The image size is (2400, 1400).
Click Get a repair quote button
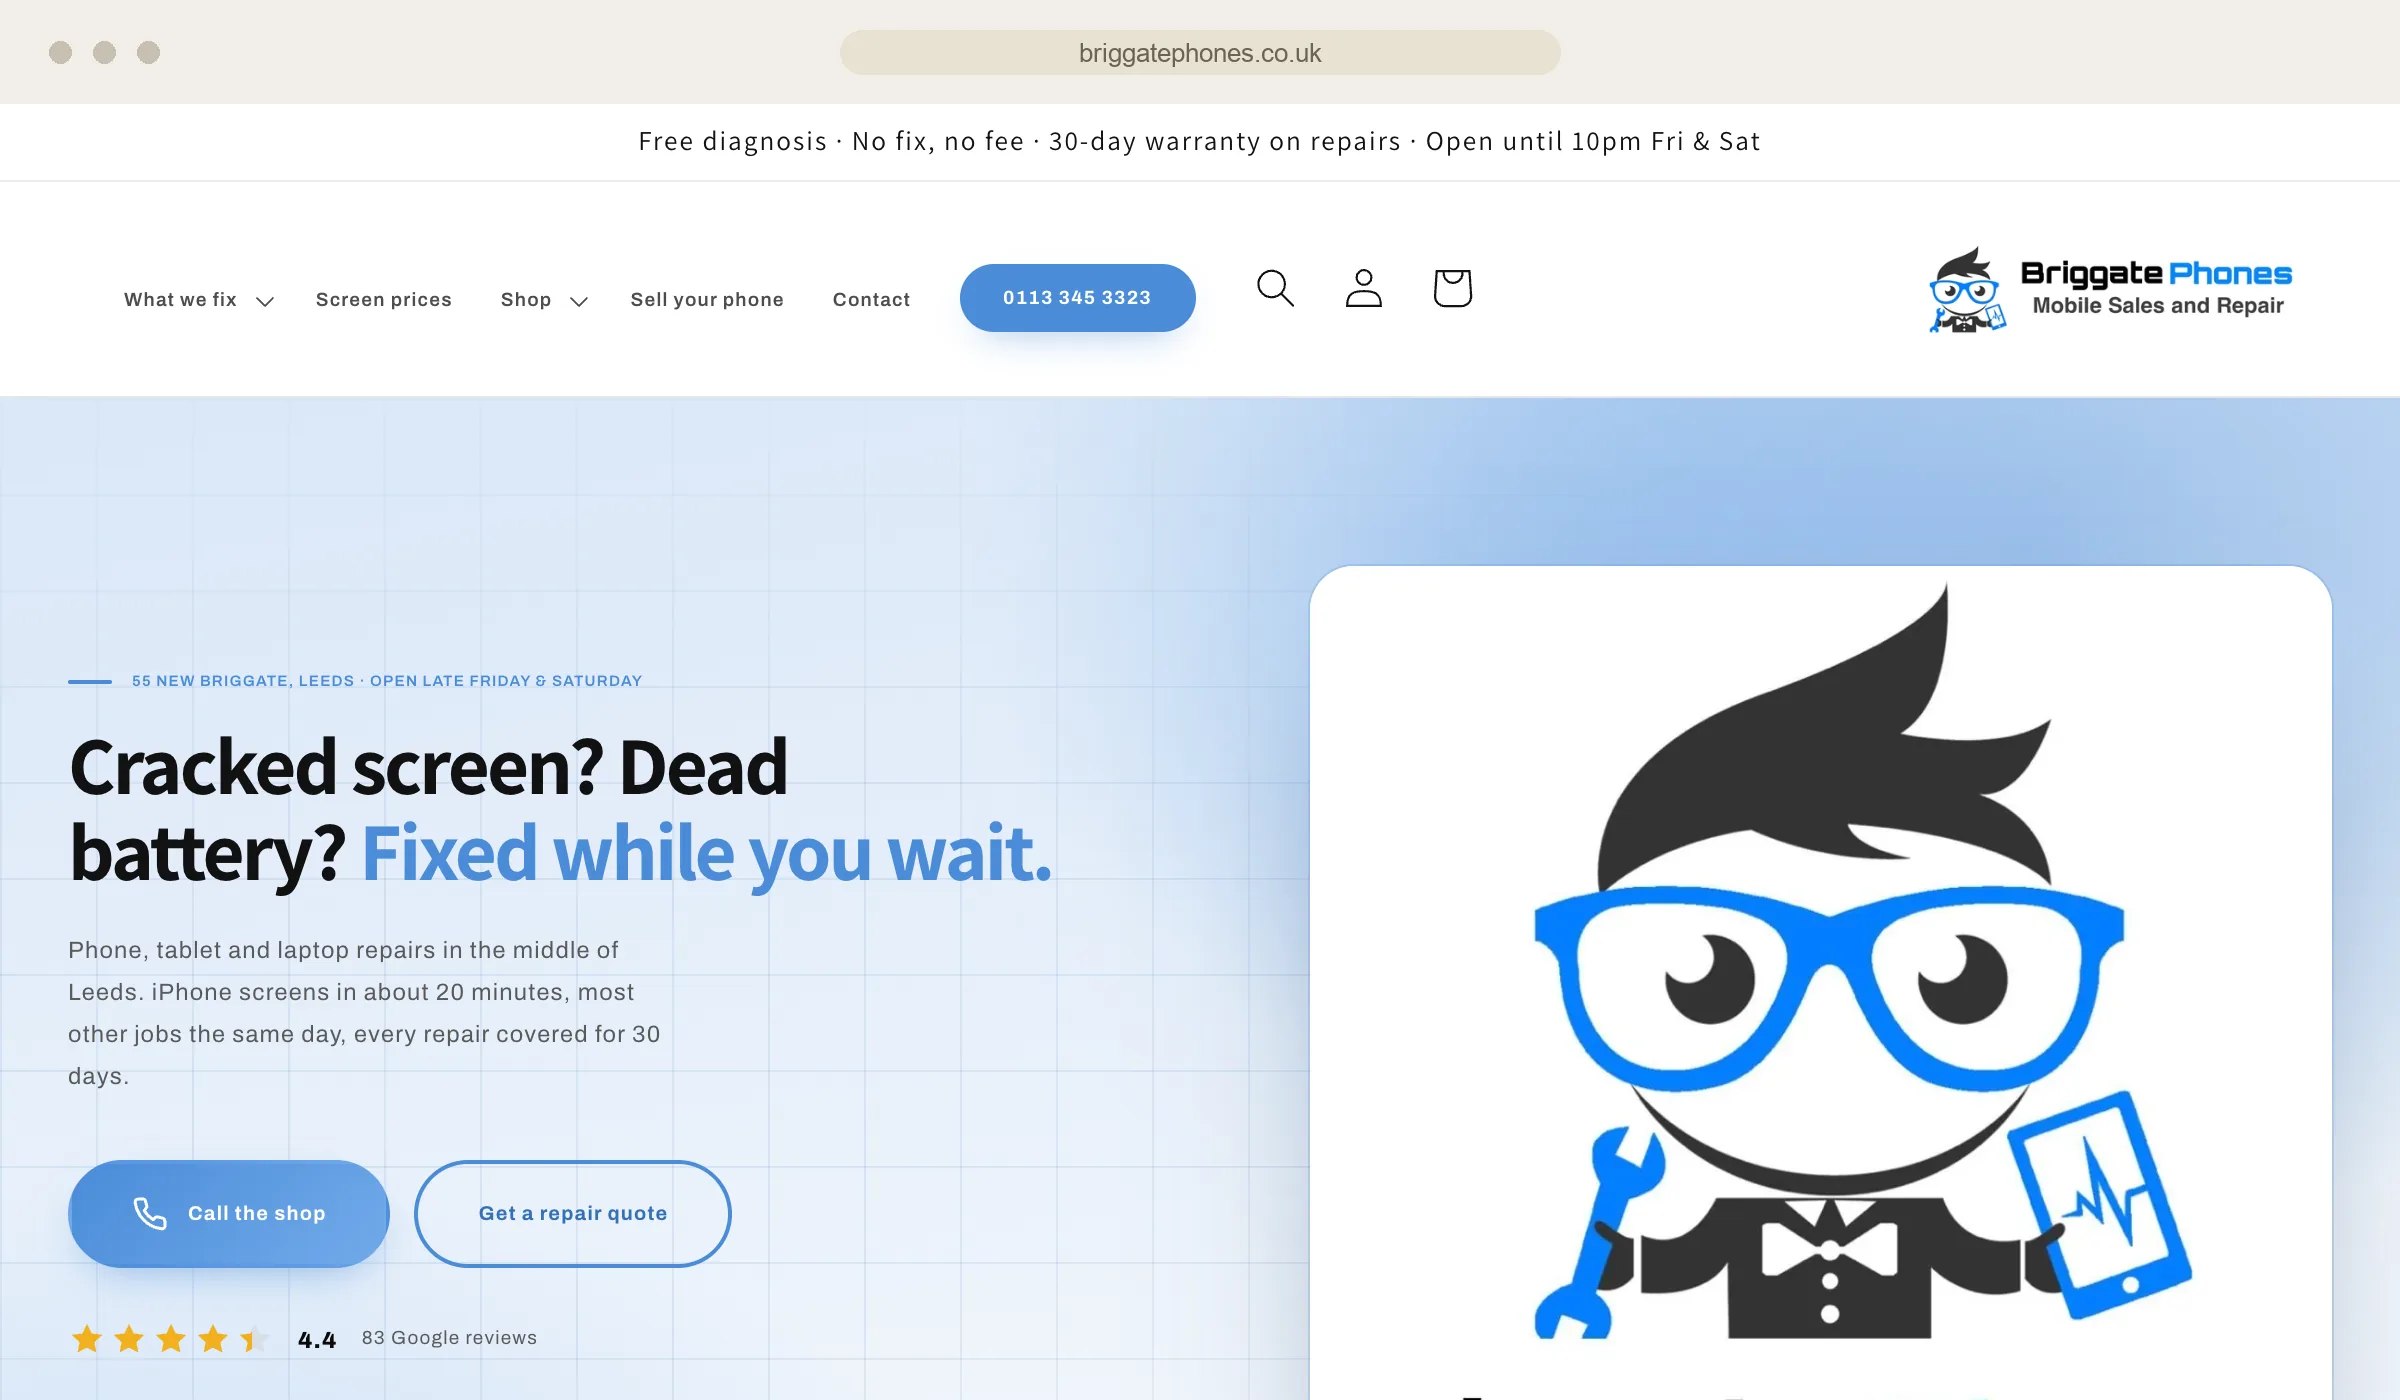click(573, 1213)
